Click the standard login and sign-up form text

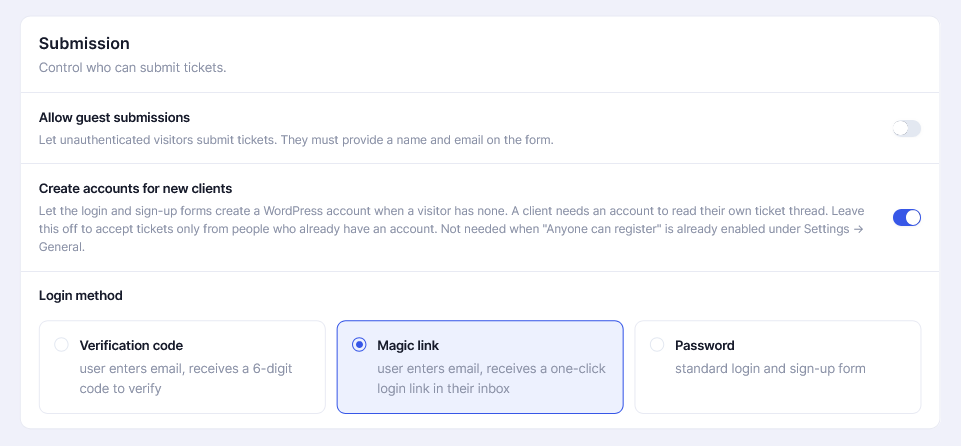(770, 369)
